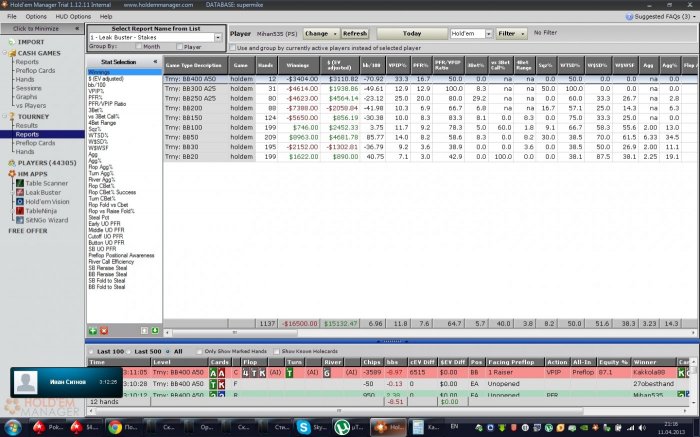This screenshot has height=437, width=700.
Task: Click the PLAYERS (44305) sidebar icon
Action: click(x=12, y=163)
